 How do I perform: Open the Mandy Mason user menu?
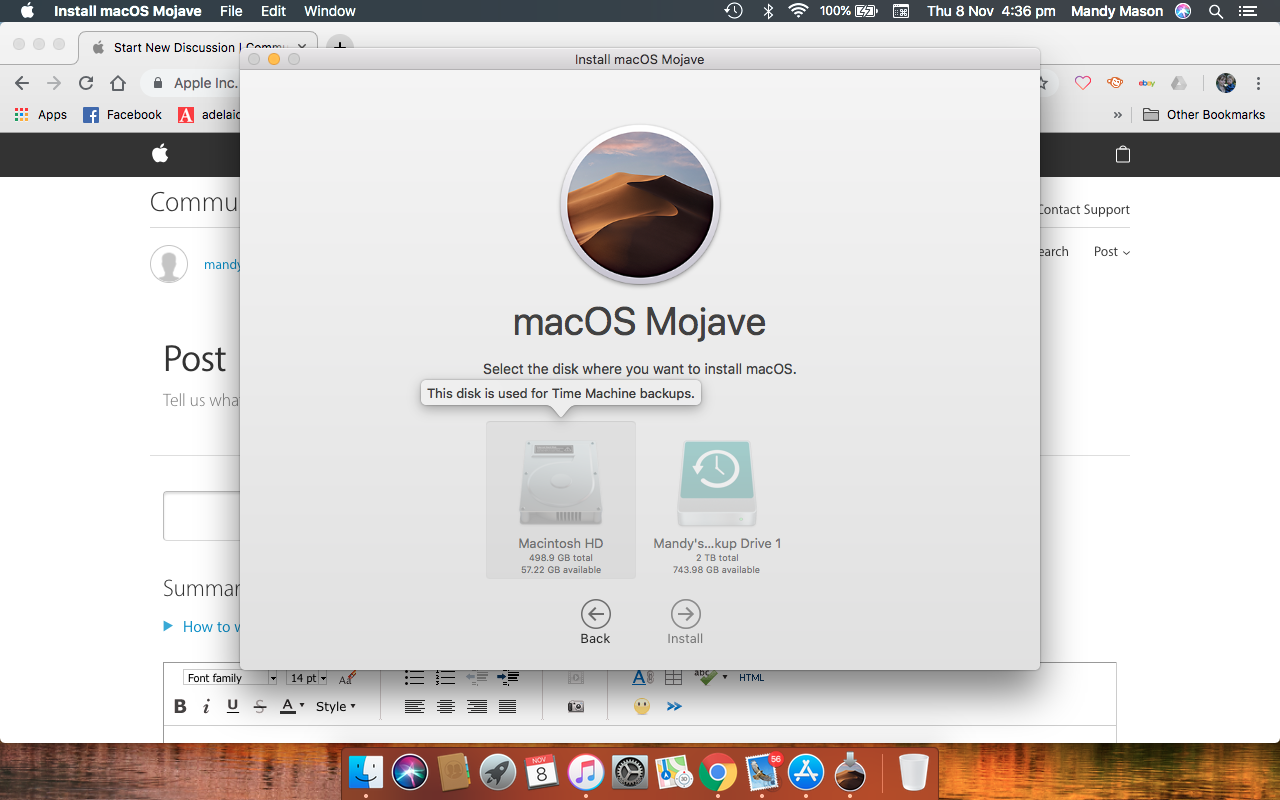pyautogui.click(x=1117, y=11)
